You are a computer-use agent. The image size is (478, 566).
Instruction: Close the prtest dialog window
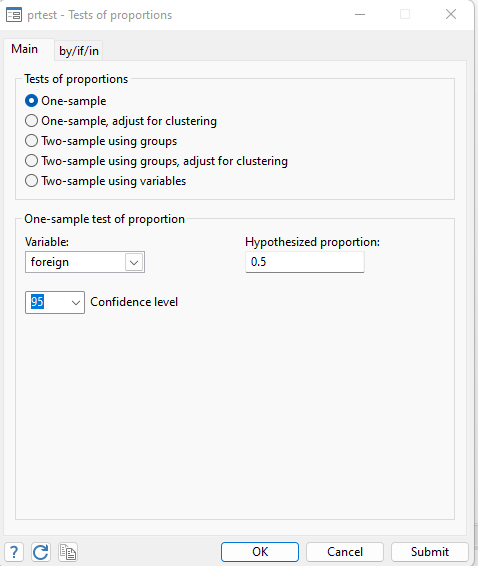pos(451,14)
